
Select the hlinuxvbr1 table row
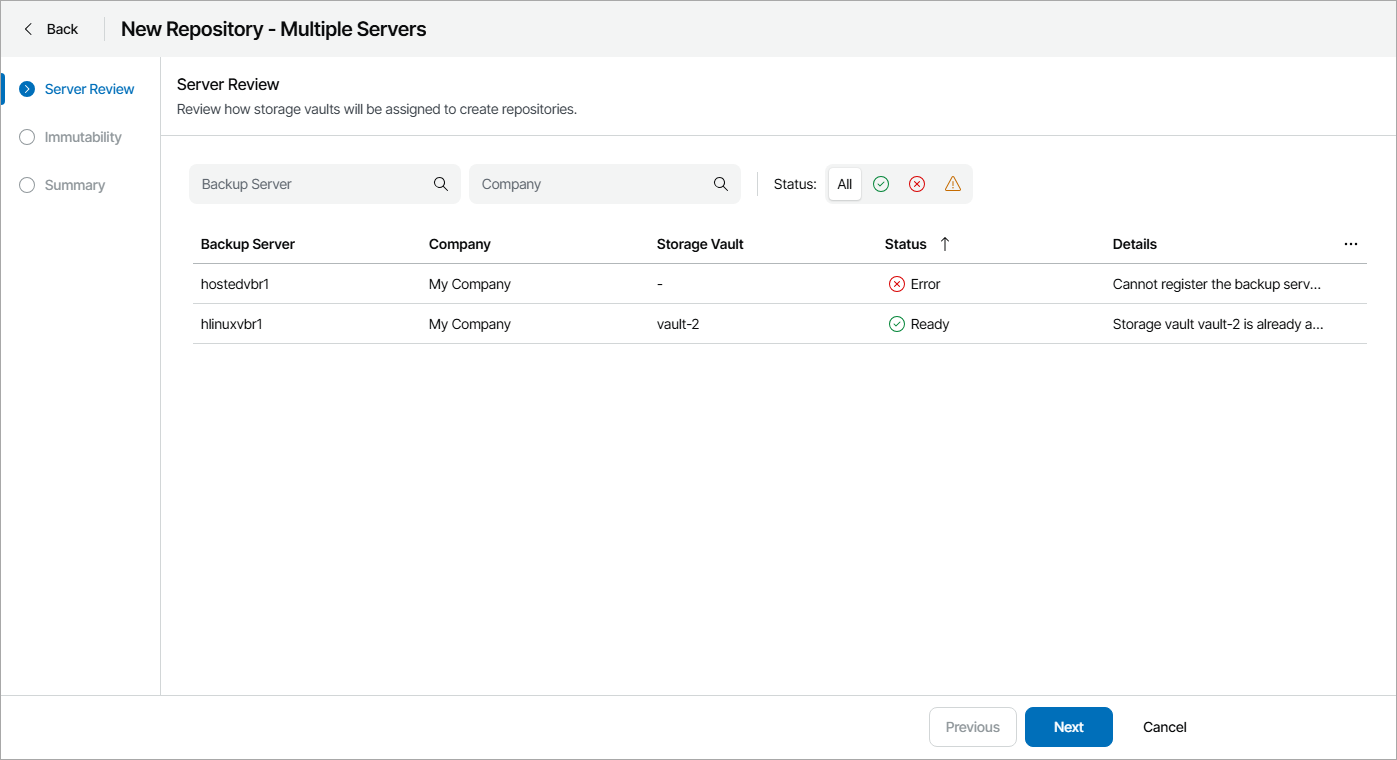coord(600,323)
